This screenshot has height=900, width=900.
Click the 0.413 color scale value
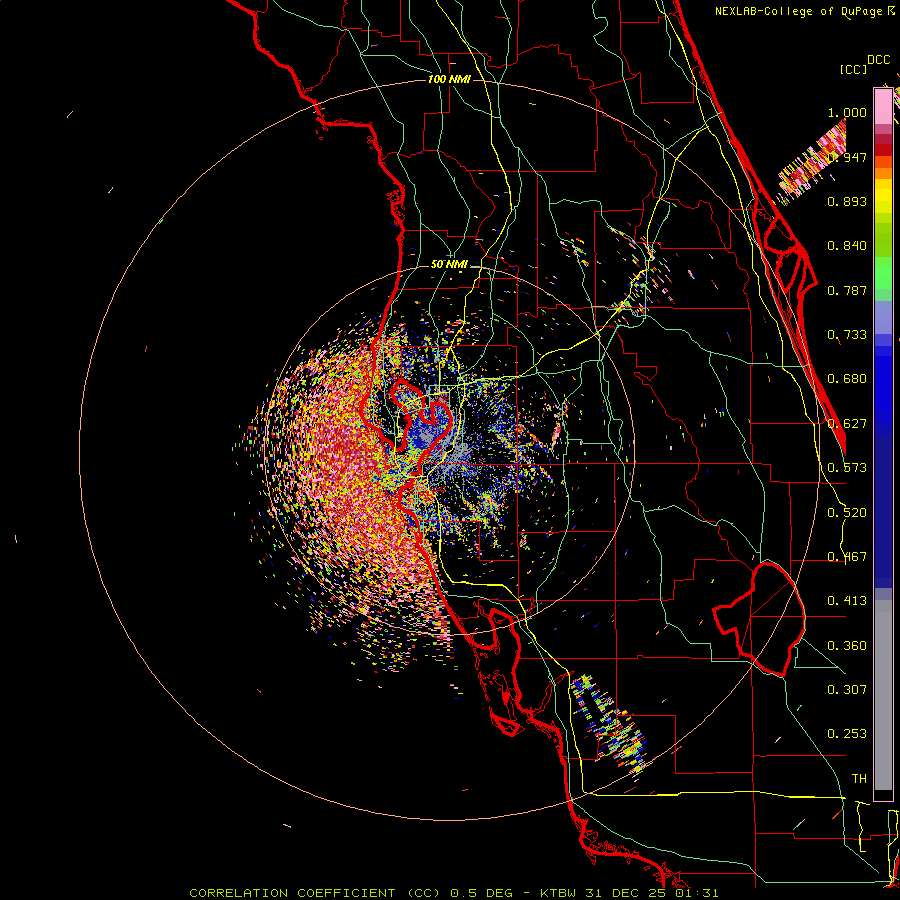click(847, 601)
